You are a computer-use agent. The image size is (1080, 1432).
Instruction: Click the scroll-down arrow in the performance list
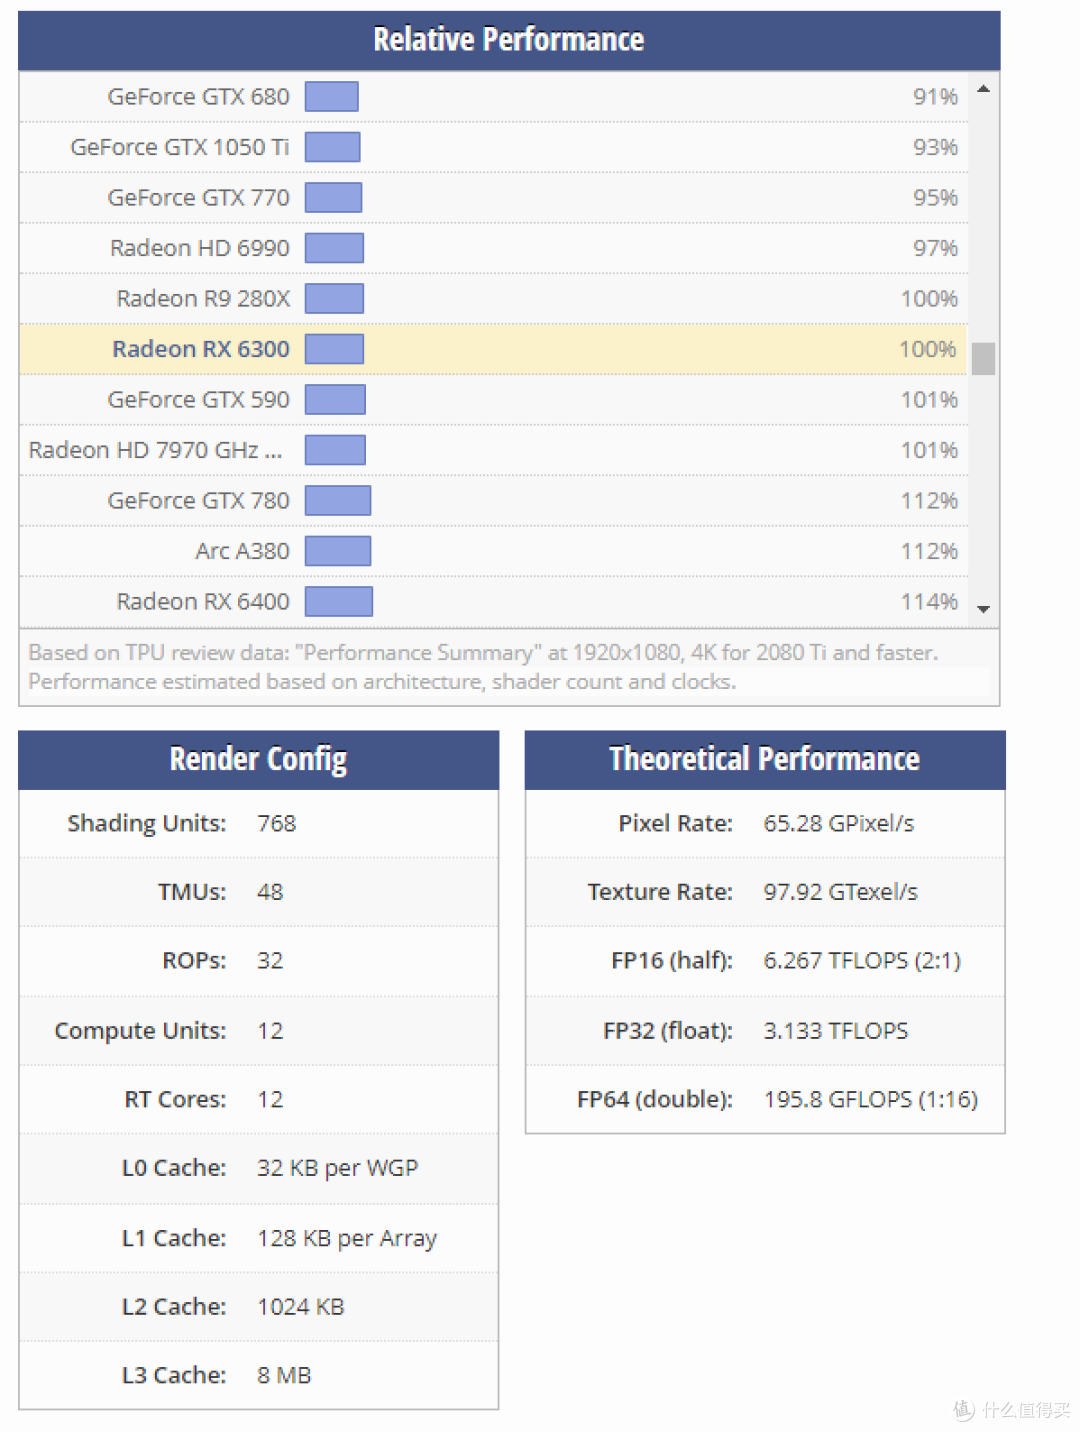point(984,607)
